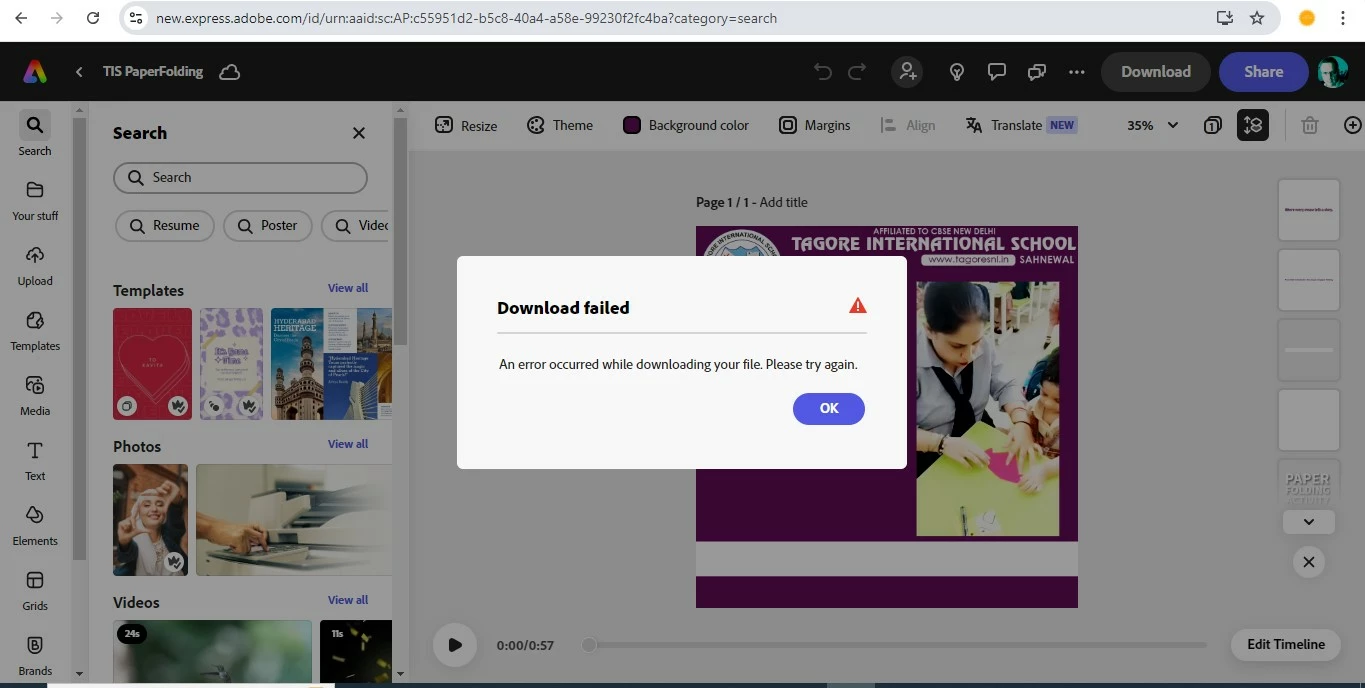Go back using arrow beside TIS PaperFolding
Viewport: 1365px width, 688px height.
[79, 72]
